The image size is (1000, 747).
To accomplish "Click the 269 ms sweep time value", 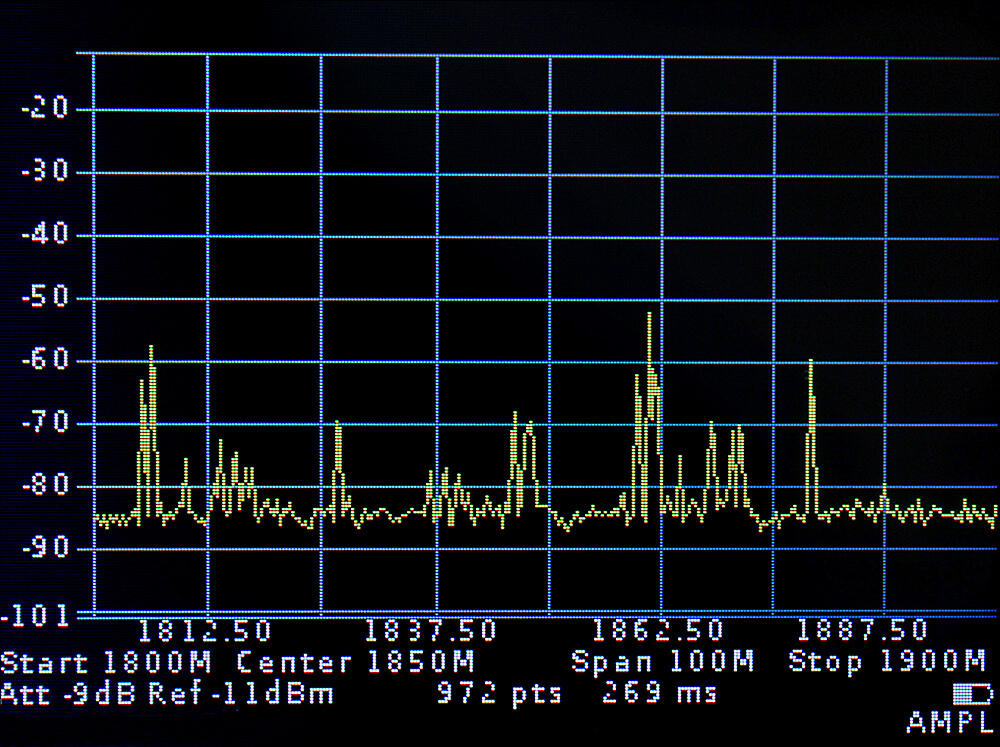I will 659,693.
